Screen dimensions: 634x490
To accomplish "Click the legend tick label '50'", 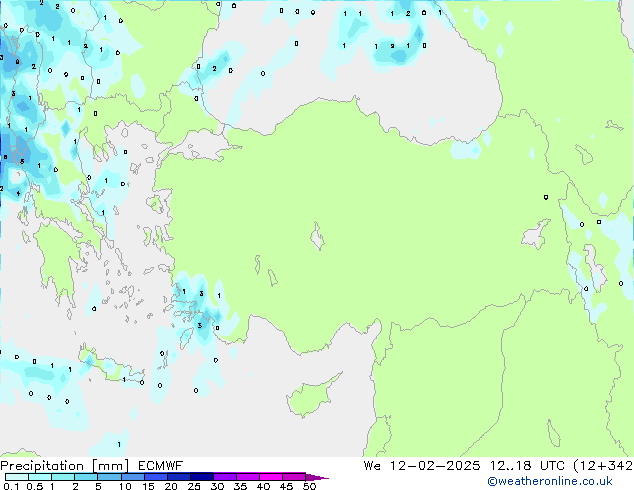I will (x=309, y=486).
